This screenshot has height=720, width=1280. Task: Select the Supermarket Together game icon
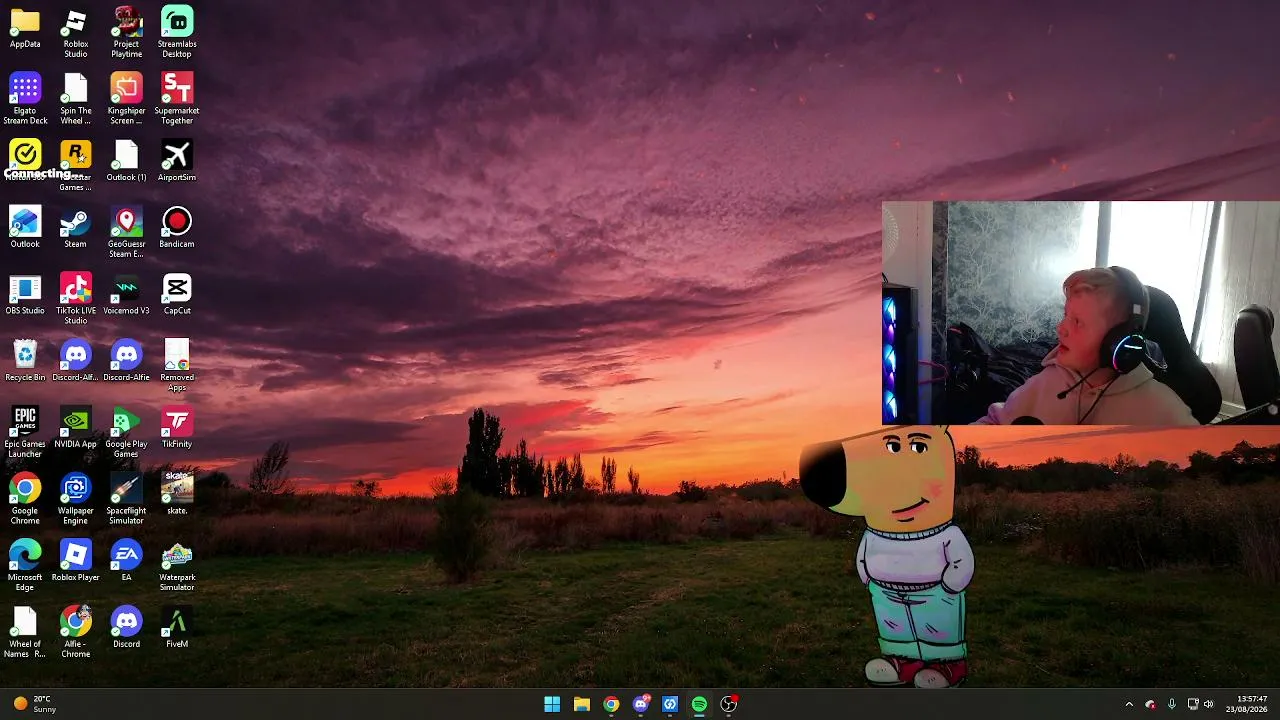pyautogui.click(x=177, y=89)
